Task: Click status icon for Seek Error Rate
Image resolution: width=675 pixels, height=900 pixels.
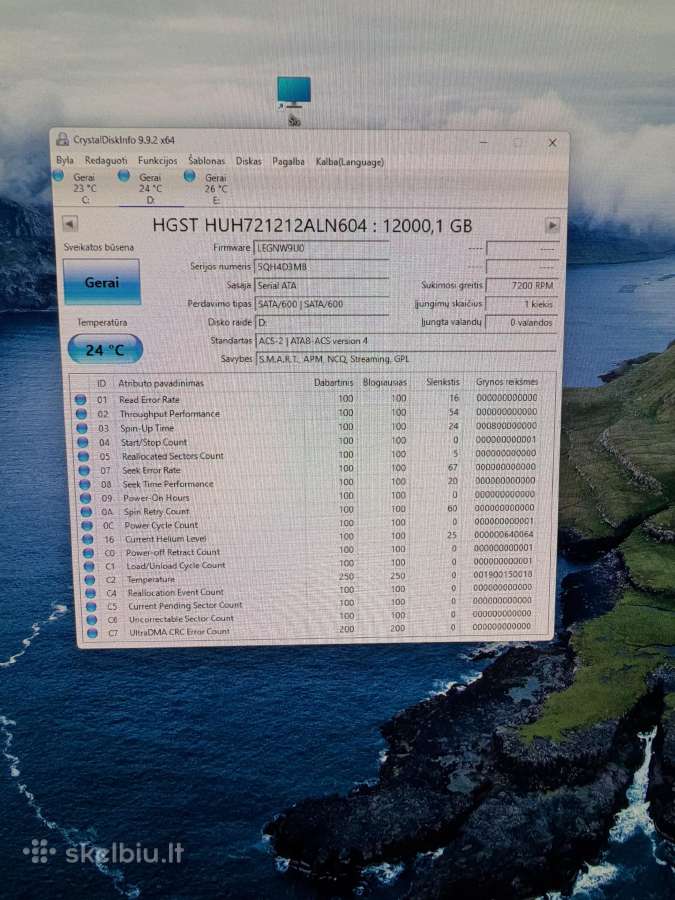Action: (84, 470)
